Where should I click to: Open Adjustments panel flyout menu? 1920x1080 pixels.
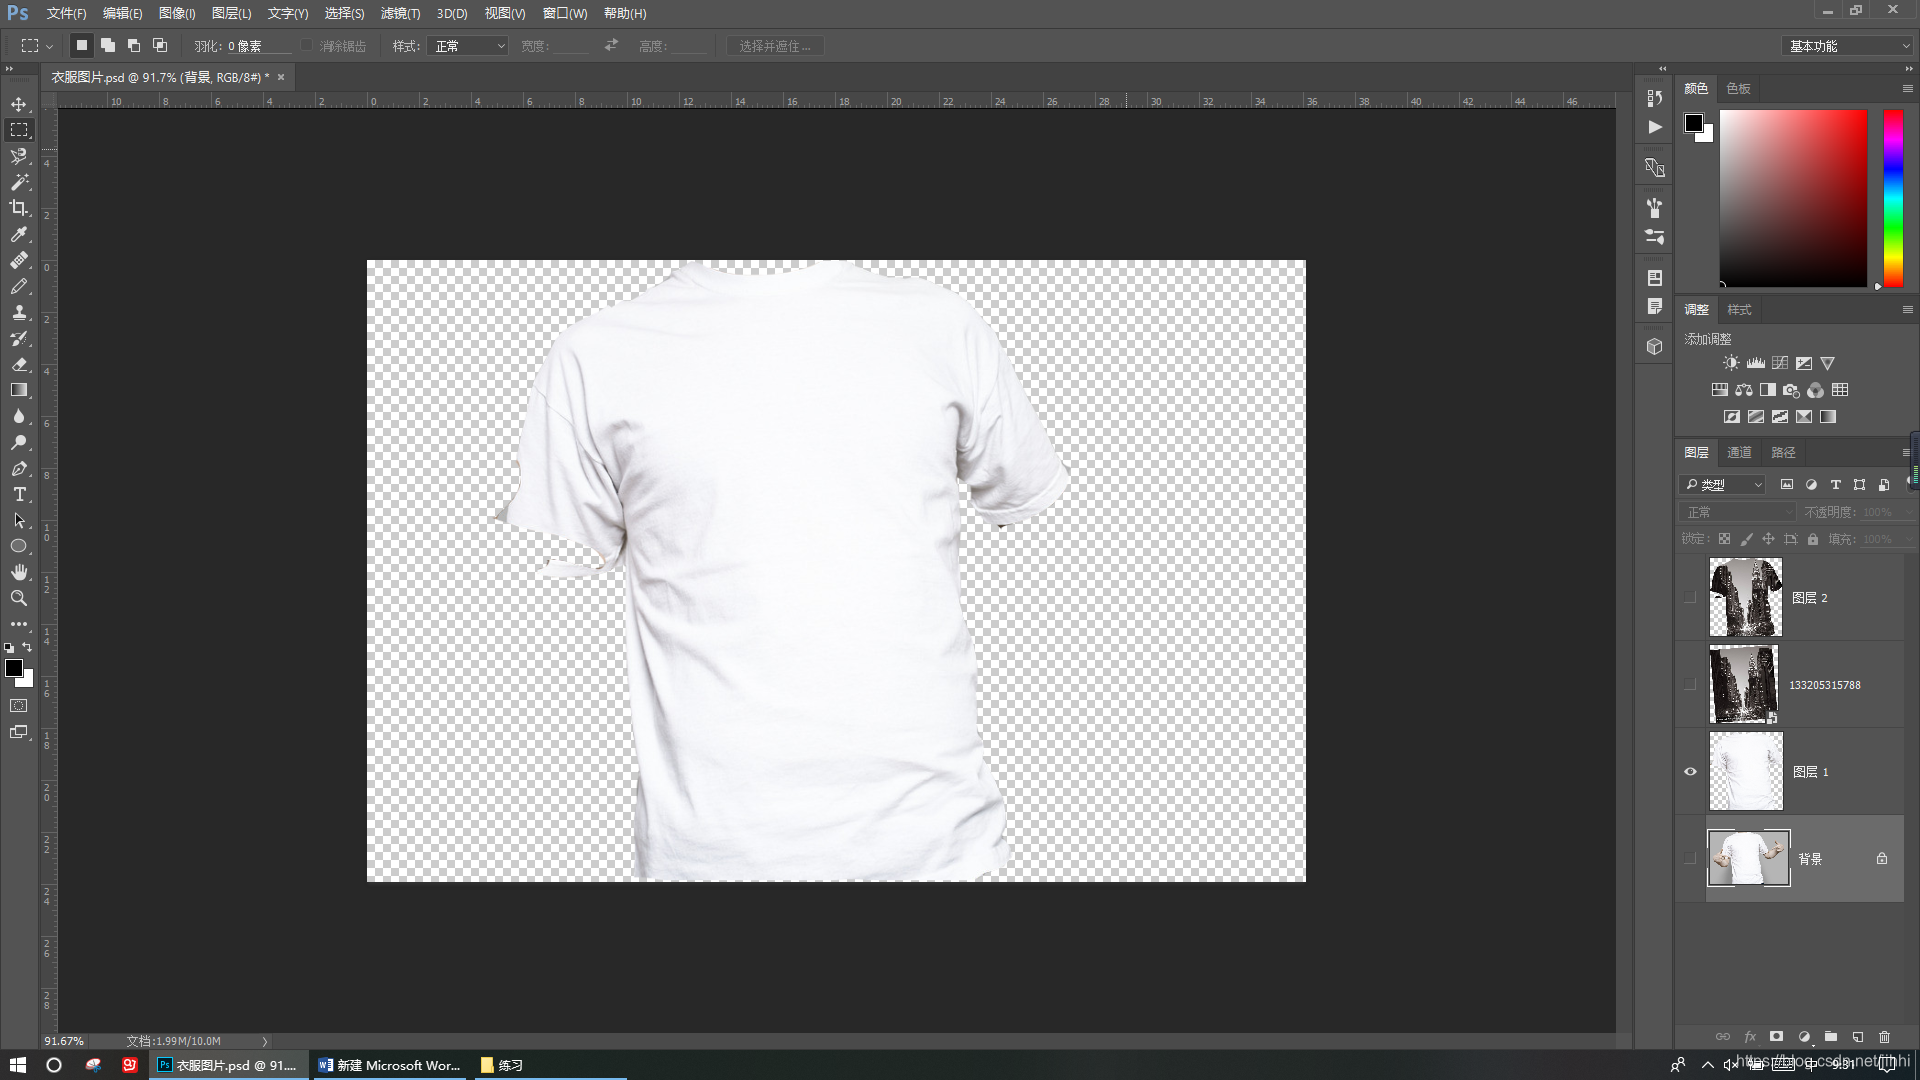point(1907,310)
